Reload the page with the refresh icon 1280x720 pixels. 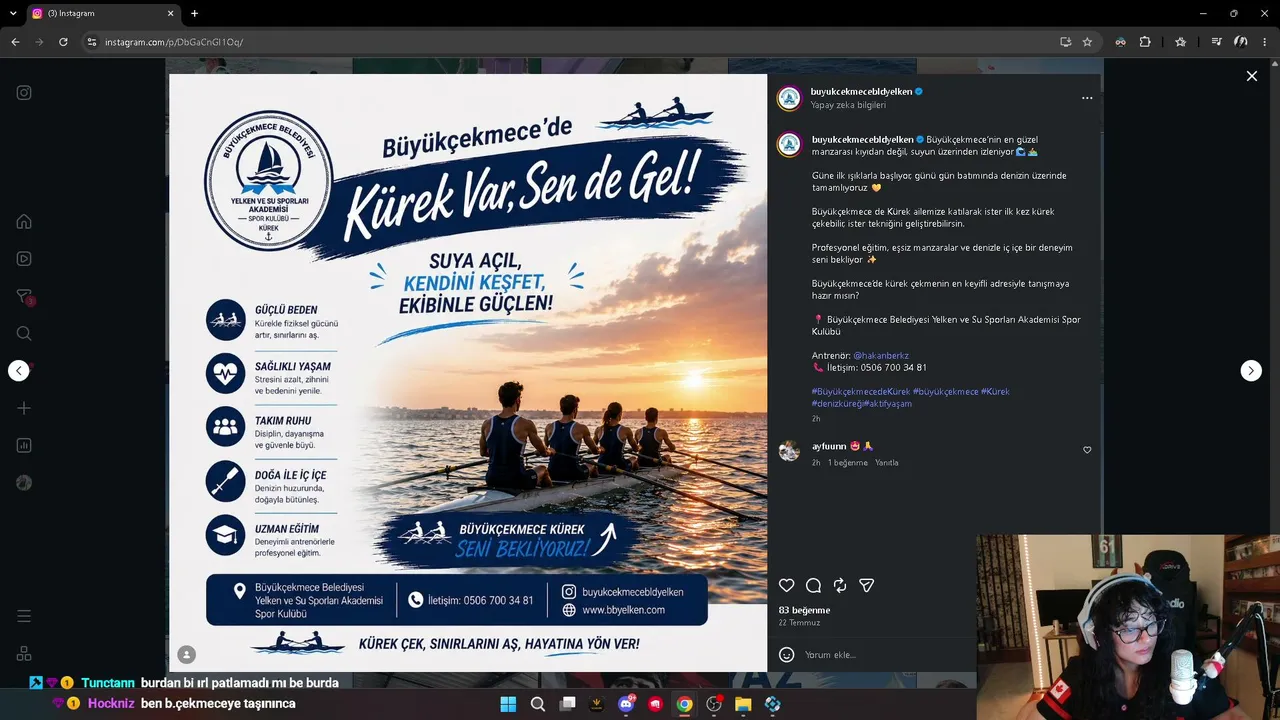63,42
